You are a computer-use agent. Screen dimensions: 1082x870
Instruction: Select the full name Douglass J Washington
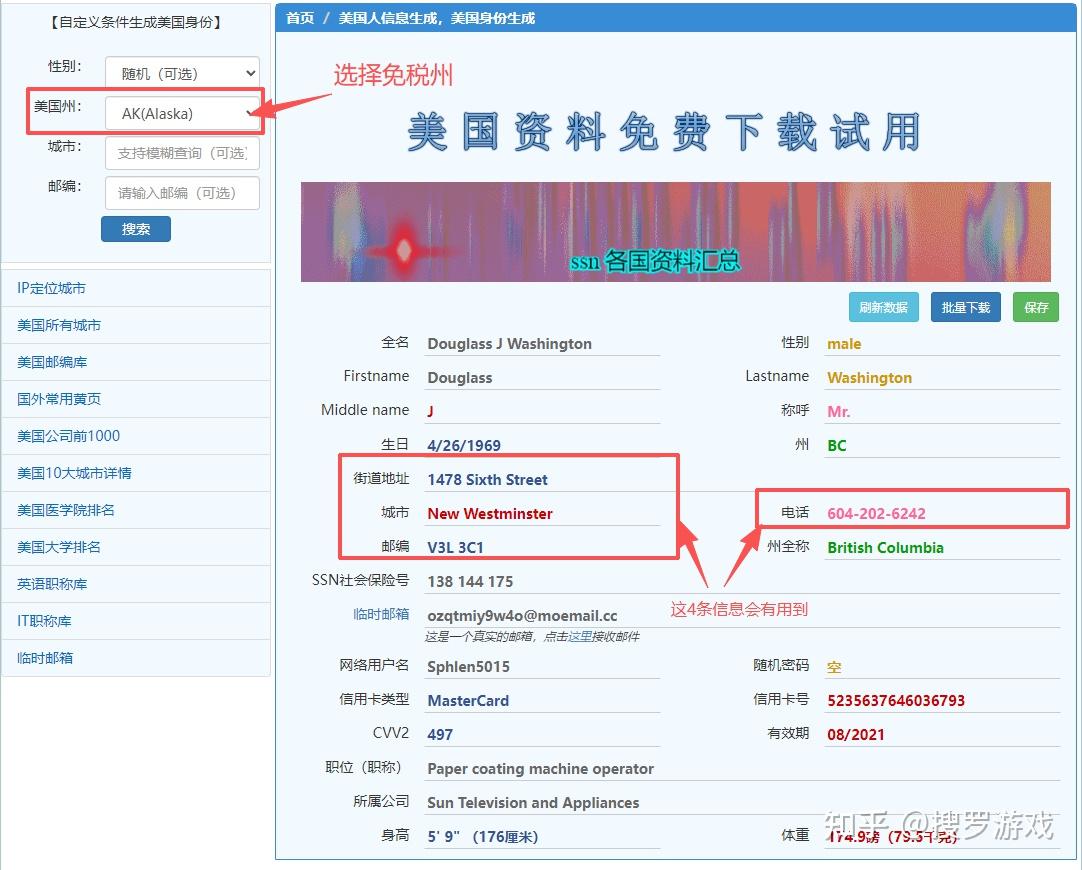tap(509, 344)
